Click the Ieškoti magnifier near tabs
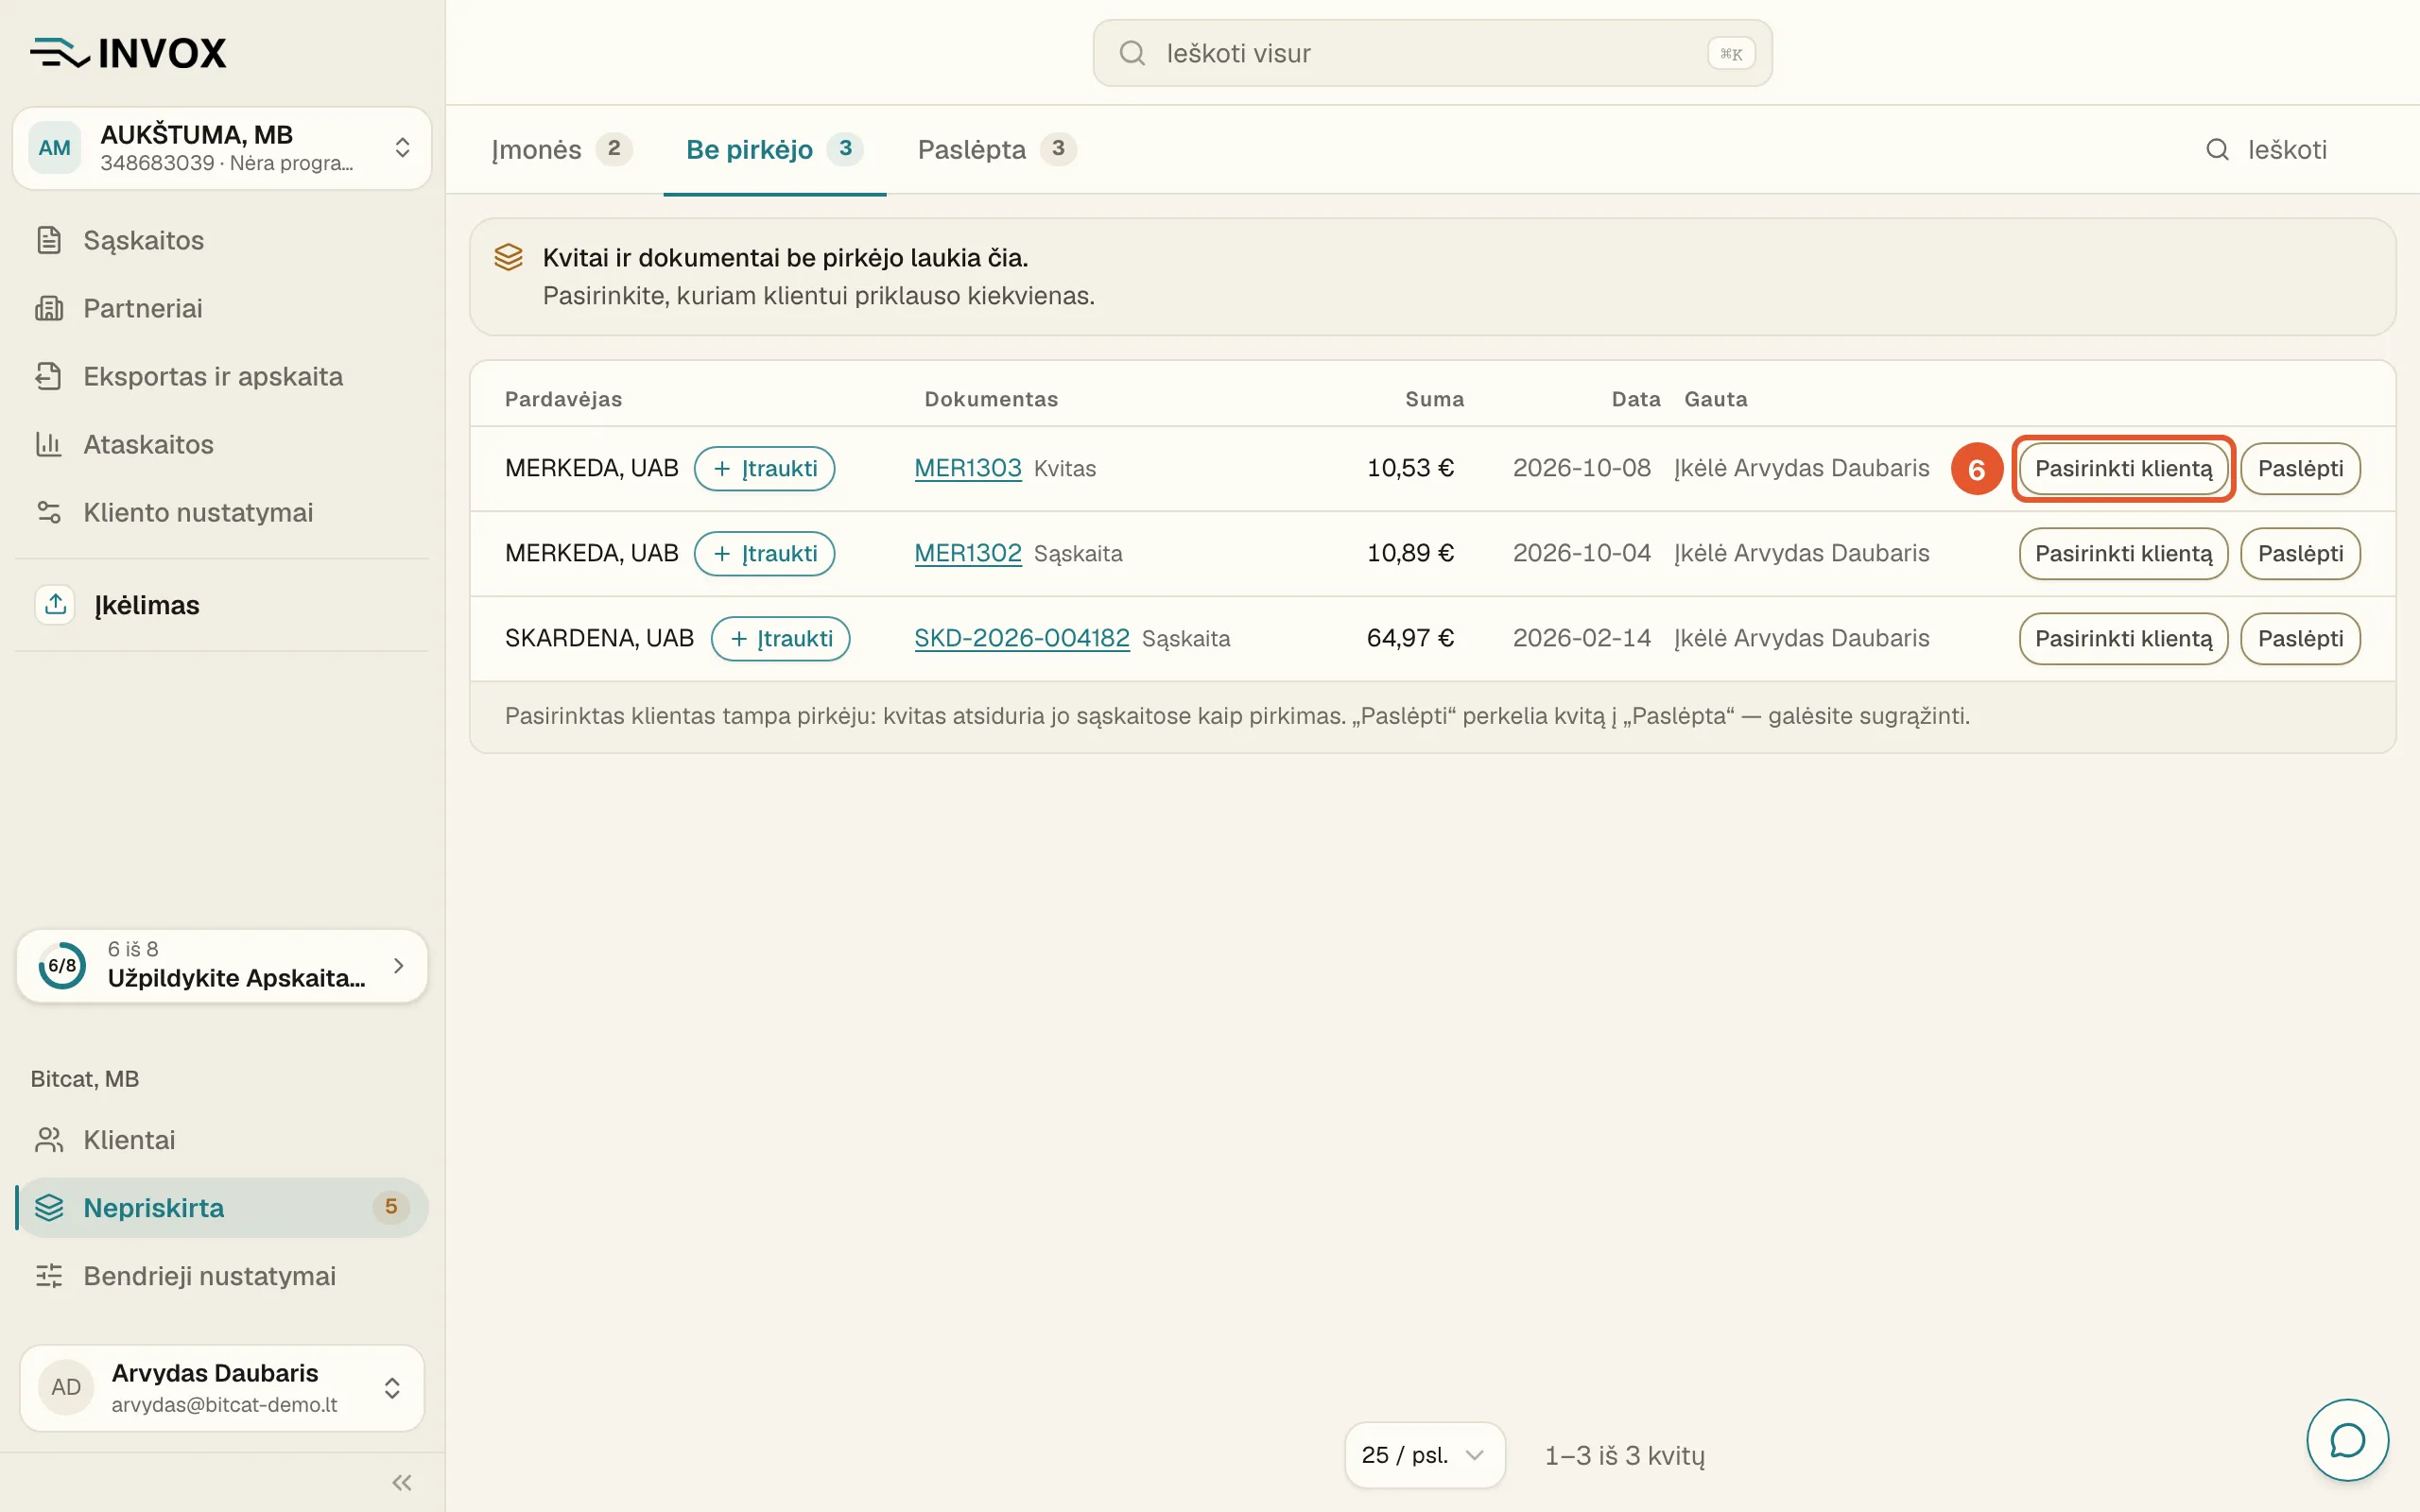Image resolution: width=2420 pixels, height=1512 pixels. [x=2217, y=150]
